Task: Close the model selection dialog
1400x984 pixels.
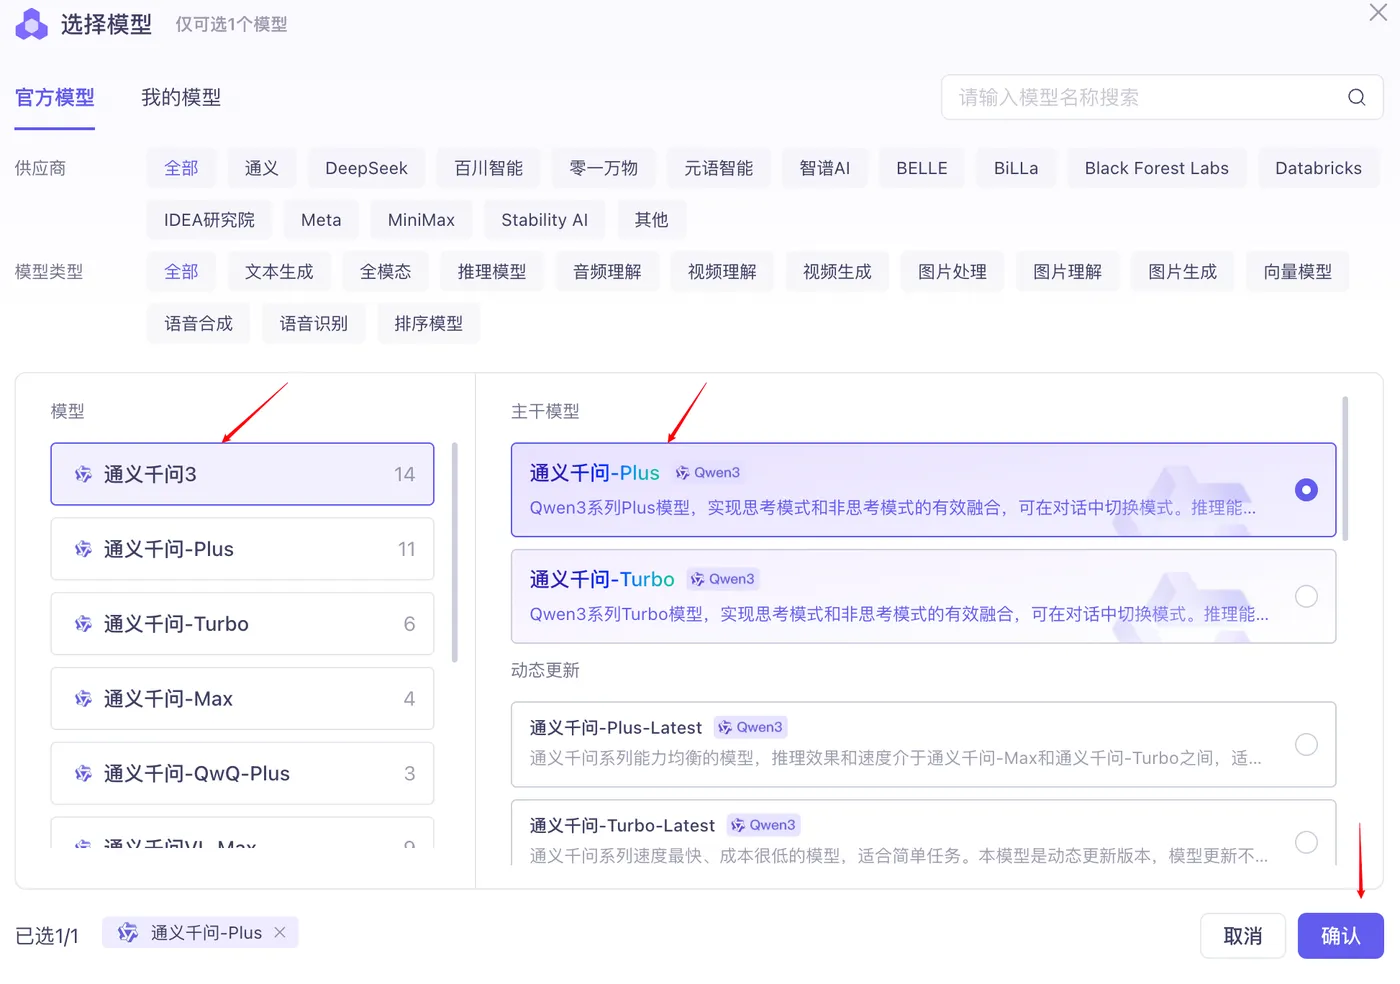Action: click(1378, 12)
